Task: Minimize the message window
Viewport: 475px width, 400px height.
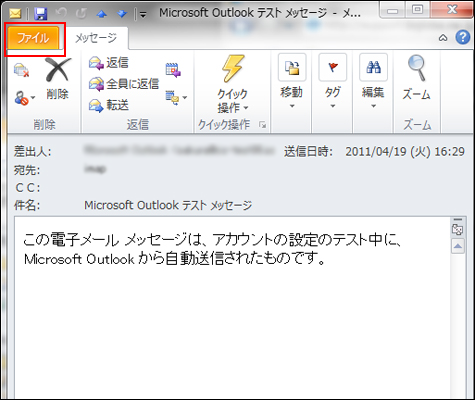Action: [x=393, y=10]
